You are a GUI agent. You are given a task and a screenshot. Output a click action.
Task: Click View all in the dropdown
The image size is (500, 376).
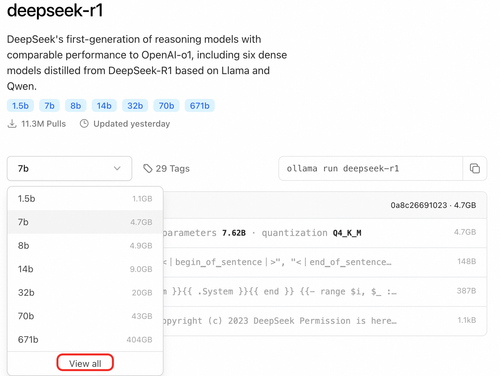(85, 363)
